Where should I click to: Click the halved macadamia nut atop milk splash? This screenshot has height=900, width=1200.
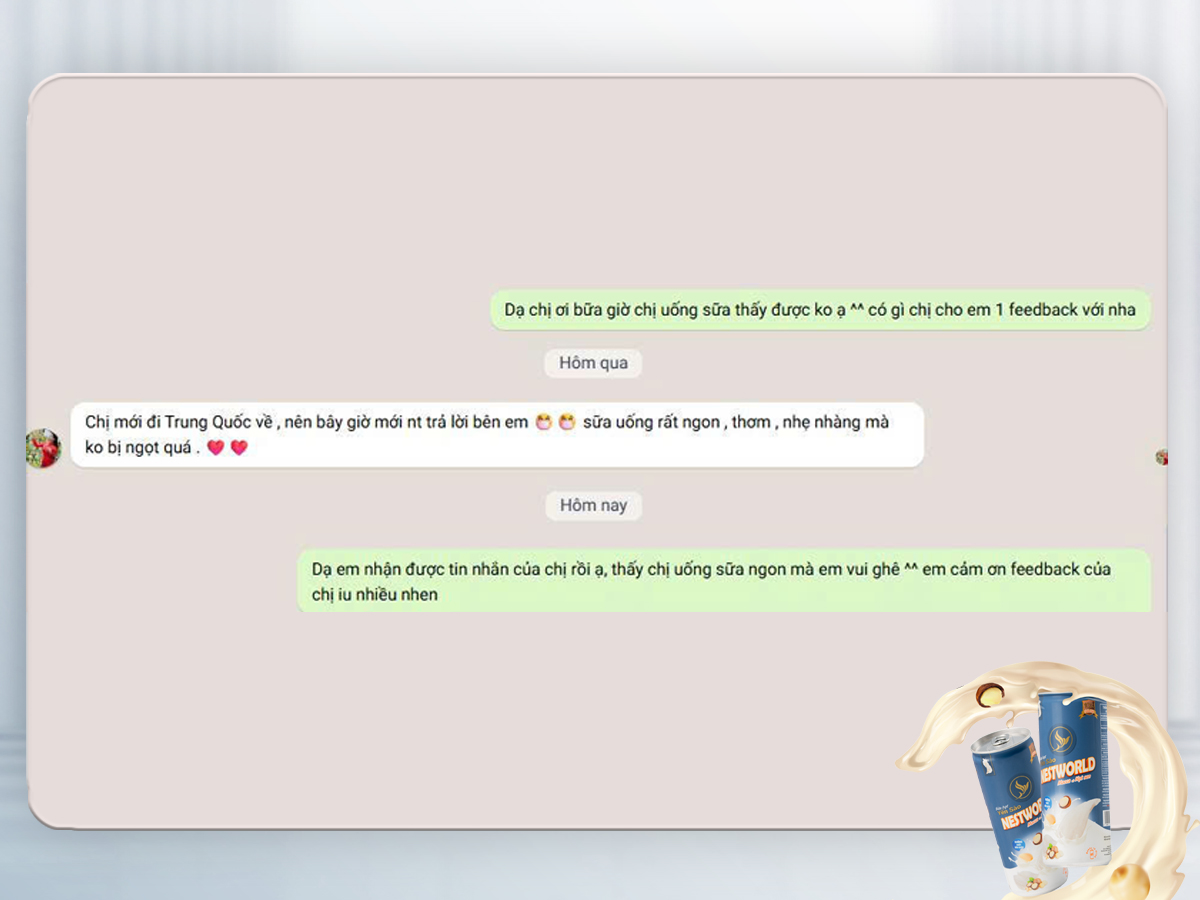pyautogui.click(x=989, y=693)
